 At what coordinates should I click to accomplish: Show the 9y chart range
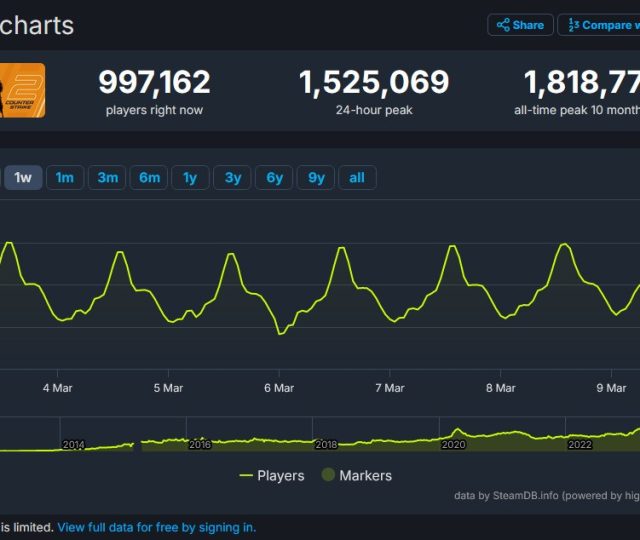[x=316, y=178]
